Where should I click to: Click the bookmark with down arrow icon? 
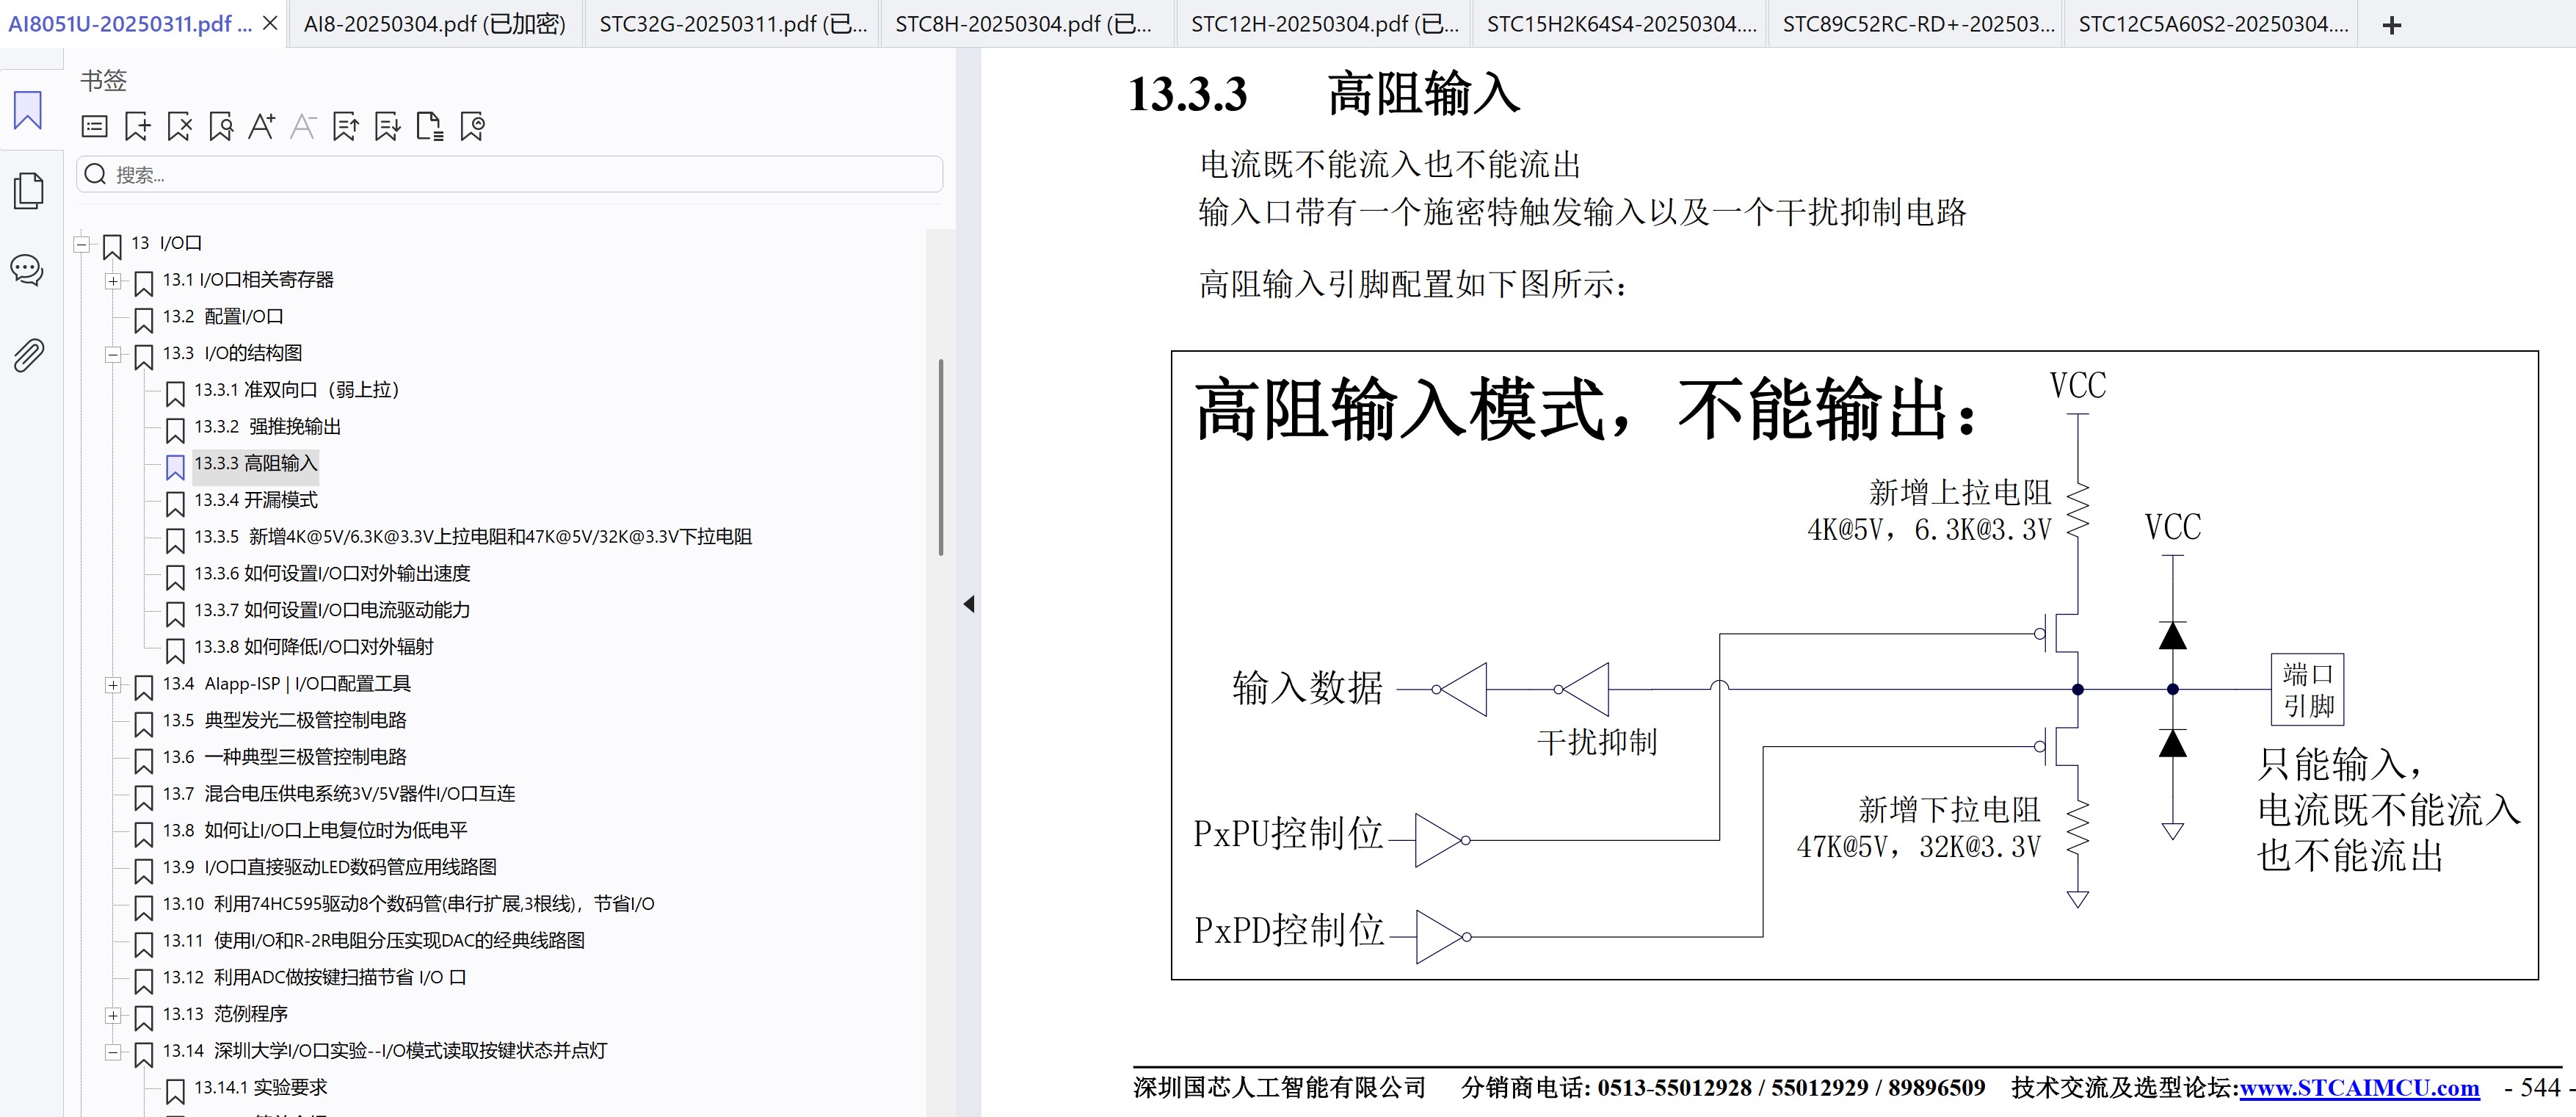click(388, 126)
